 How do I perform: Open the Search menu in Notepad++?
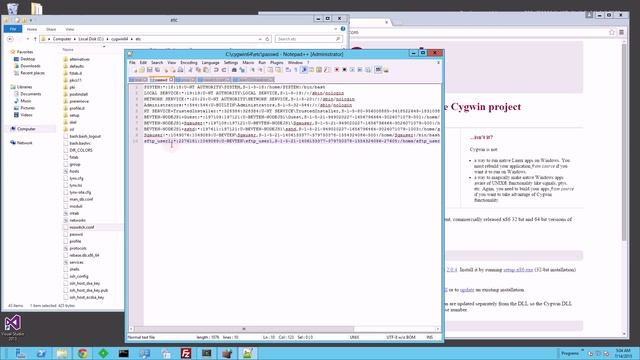coord(157,62)
